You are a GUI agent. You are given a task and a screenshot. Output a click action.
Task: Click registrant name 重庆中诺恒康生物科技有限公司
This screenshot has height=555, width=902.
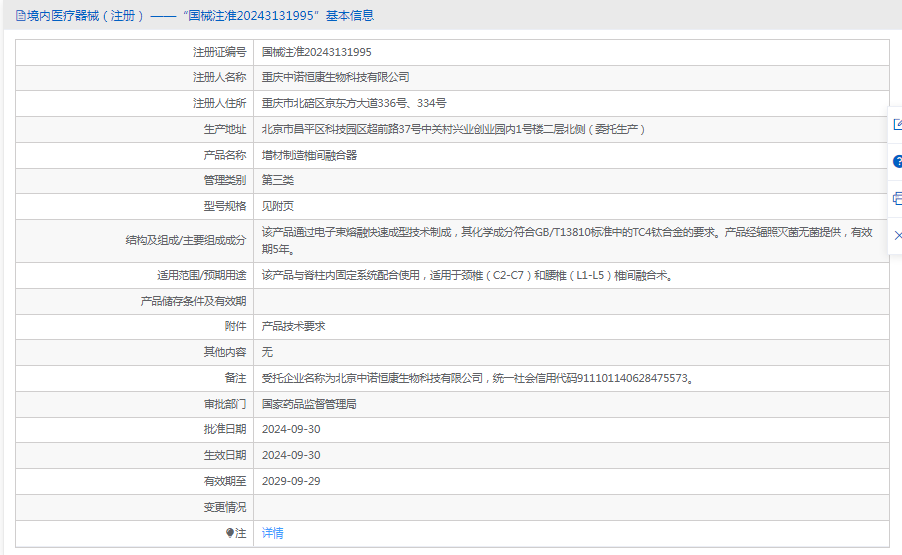[x=335, y=77]
